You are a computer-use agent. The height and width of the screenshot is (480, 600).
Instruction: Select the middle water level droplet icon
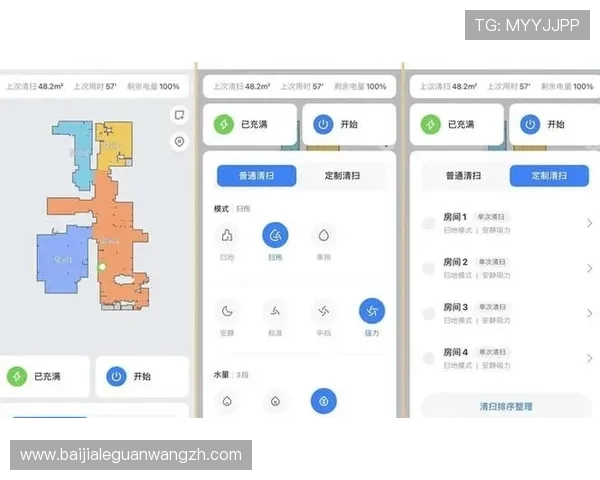point(275,401)
